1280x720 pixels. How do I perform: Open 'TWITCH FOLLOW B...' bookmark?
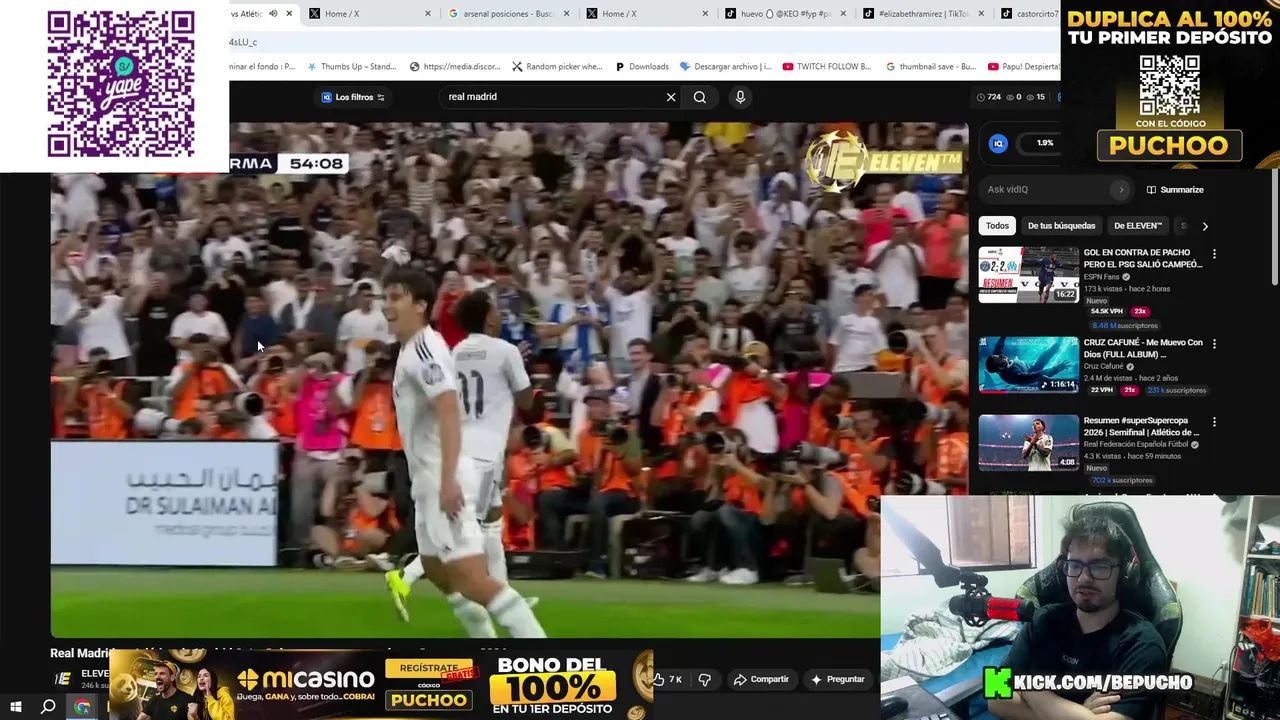point(827,67)
